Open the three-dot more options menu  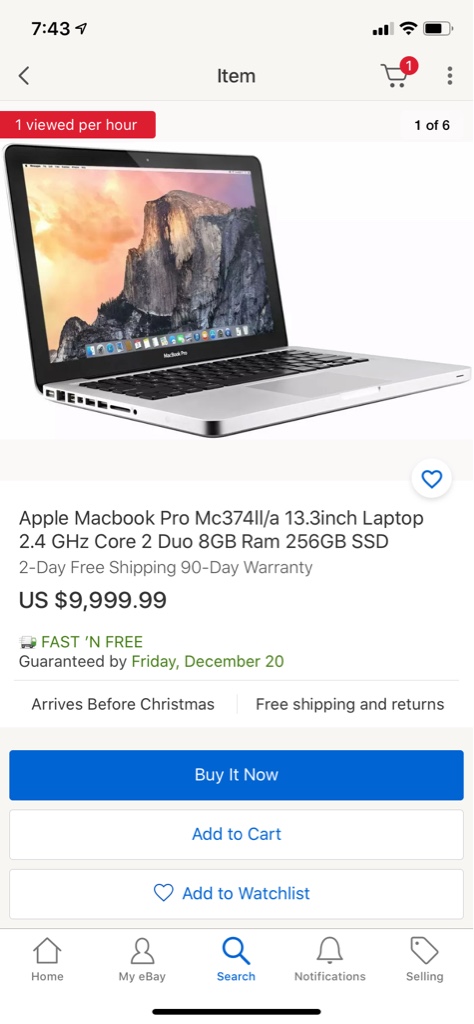pos(450,76)
